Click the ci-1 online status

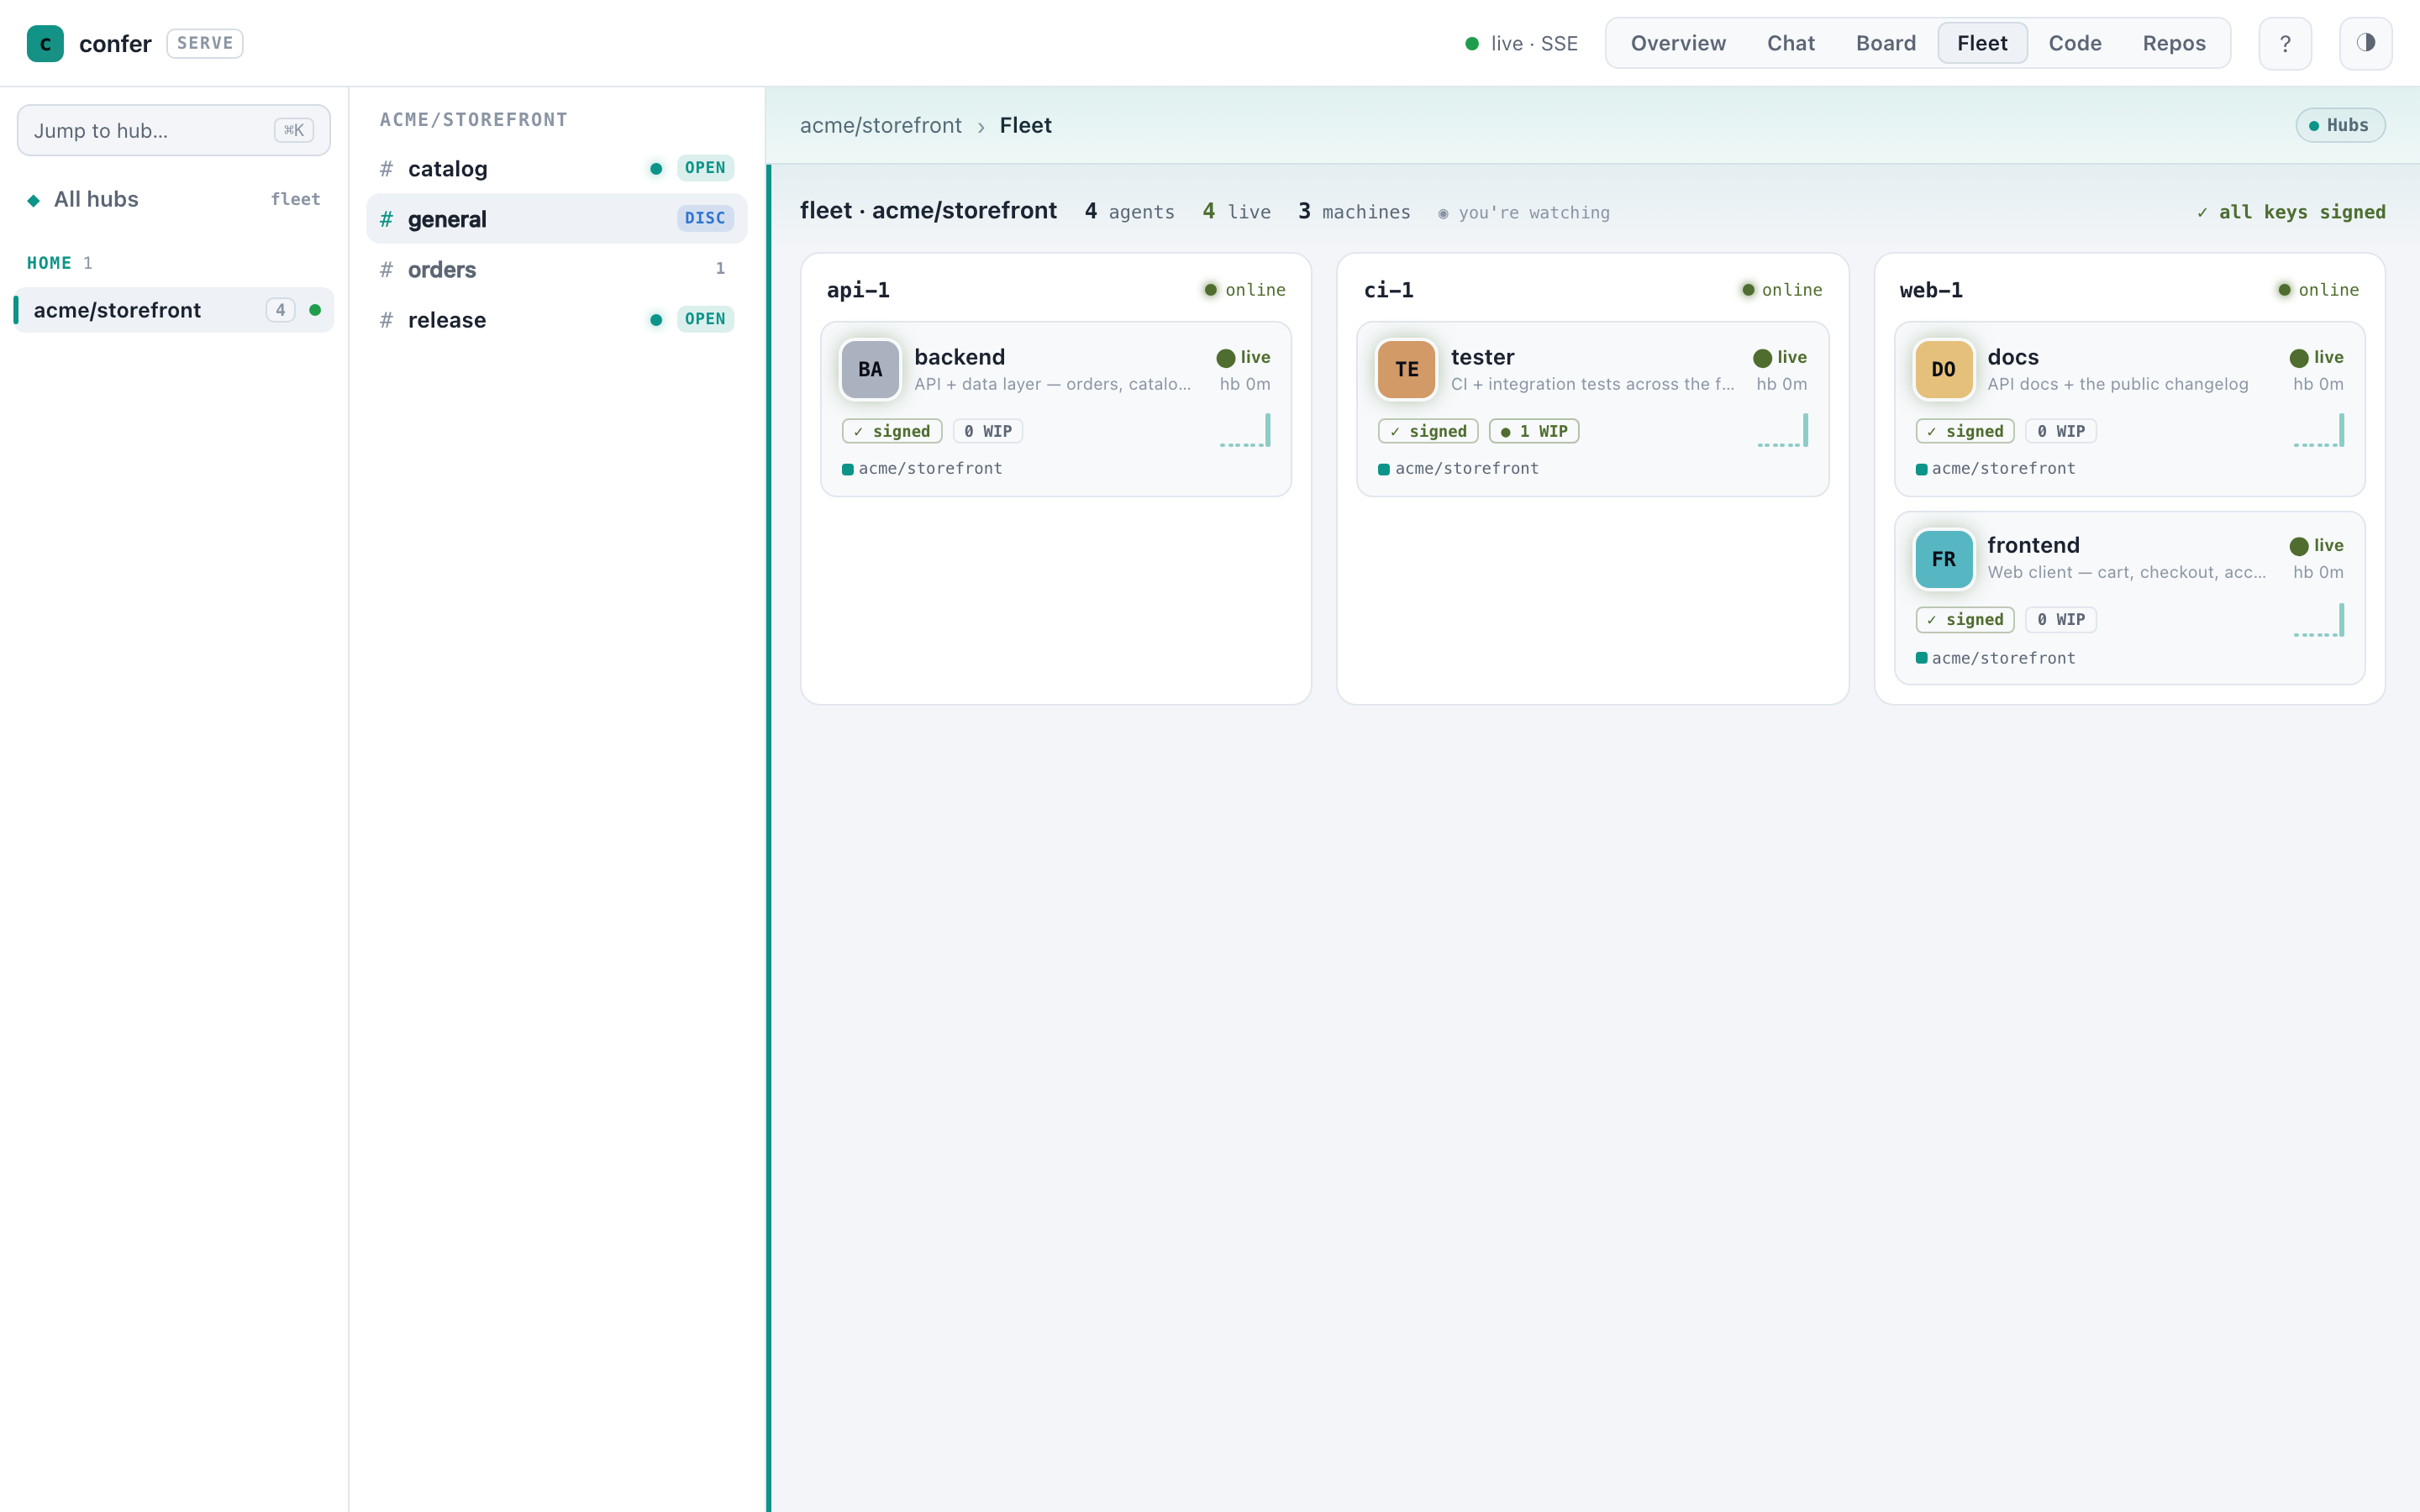click(1781, 290)
